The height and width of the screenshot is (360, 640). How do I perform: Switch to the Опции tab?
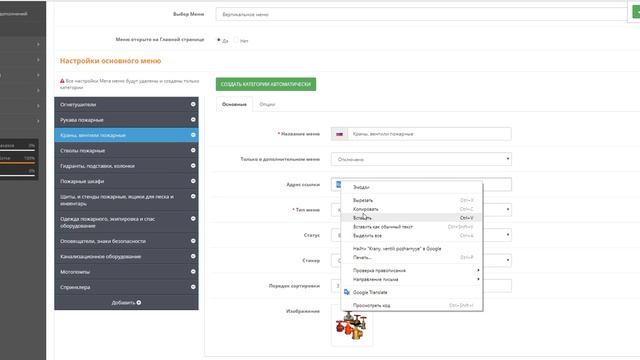click(267, 104)
